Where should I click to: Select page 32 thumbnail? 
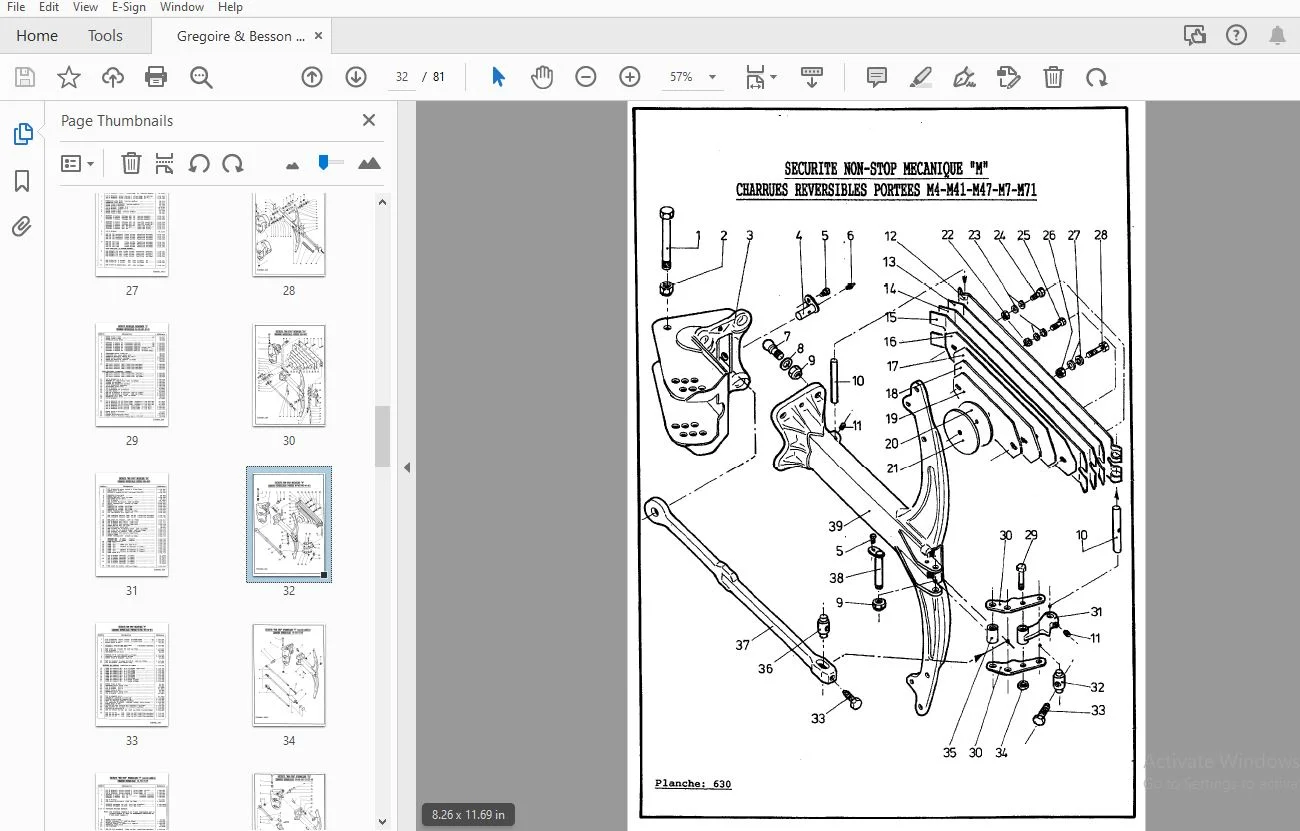click(x=289, y=525)
